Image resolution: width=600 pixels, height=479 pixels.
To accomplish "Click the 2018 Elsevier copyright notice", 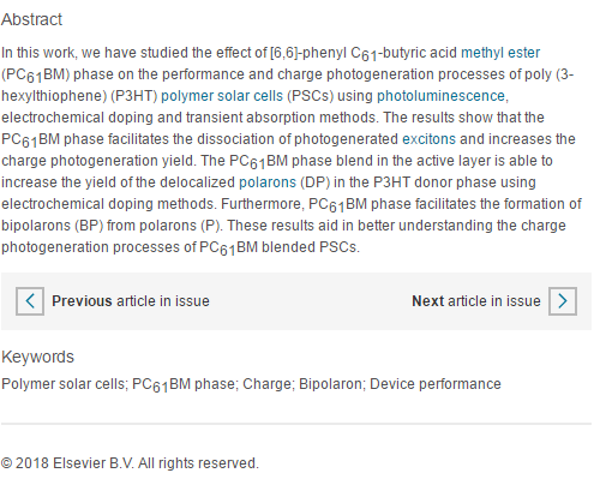I will pyautogui.click(x=130, y=463).
